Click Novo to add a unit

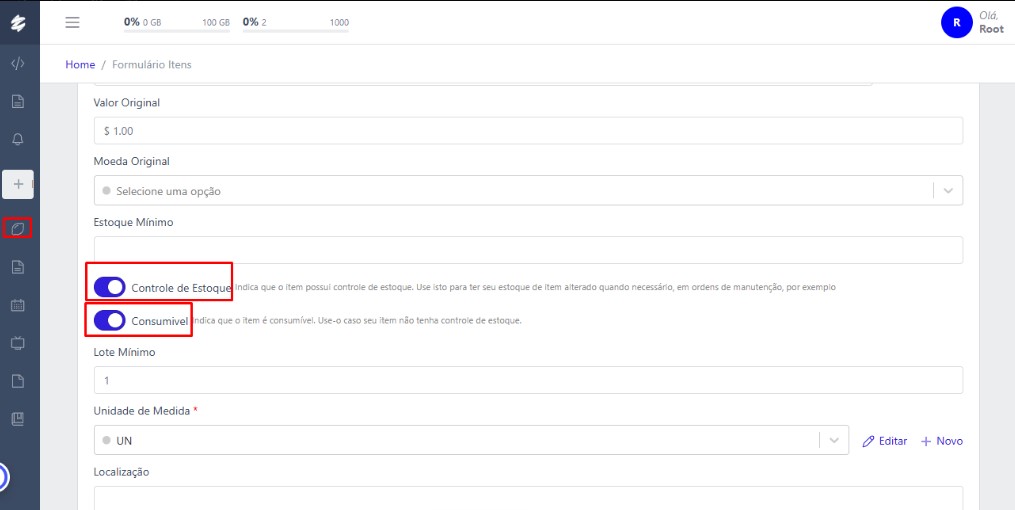(941, 441)
